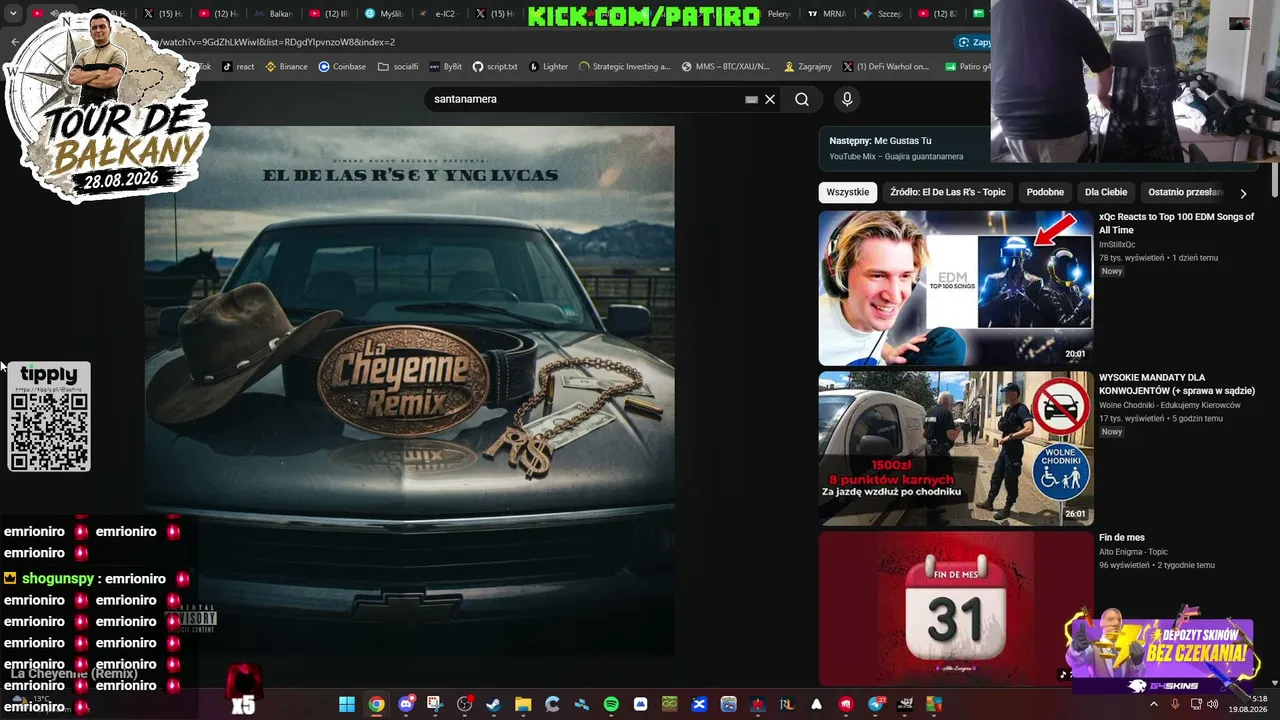Image resolution: width=1280 pixels, height=720 pixels.
Task: Open the Strategic Investing bookmark
Action: pyautogui.click(x=625, y=67)
